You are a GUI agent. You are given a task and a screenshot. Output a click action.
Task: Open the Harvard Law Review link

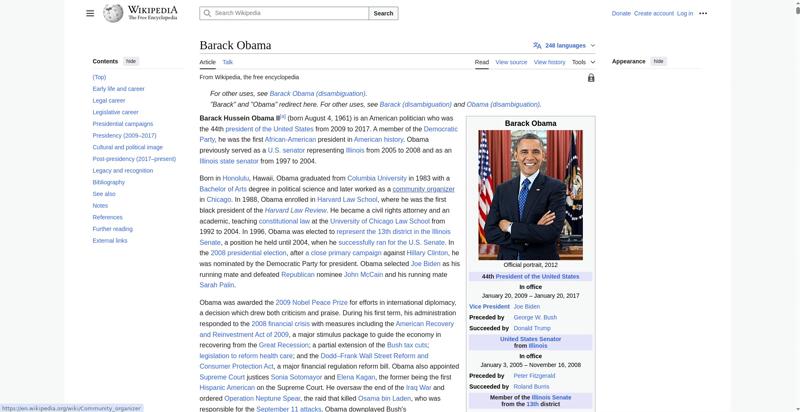click(x=295, y=211)
